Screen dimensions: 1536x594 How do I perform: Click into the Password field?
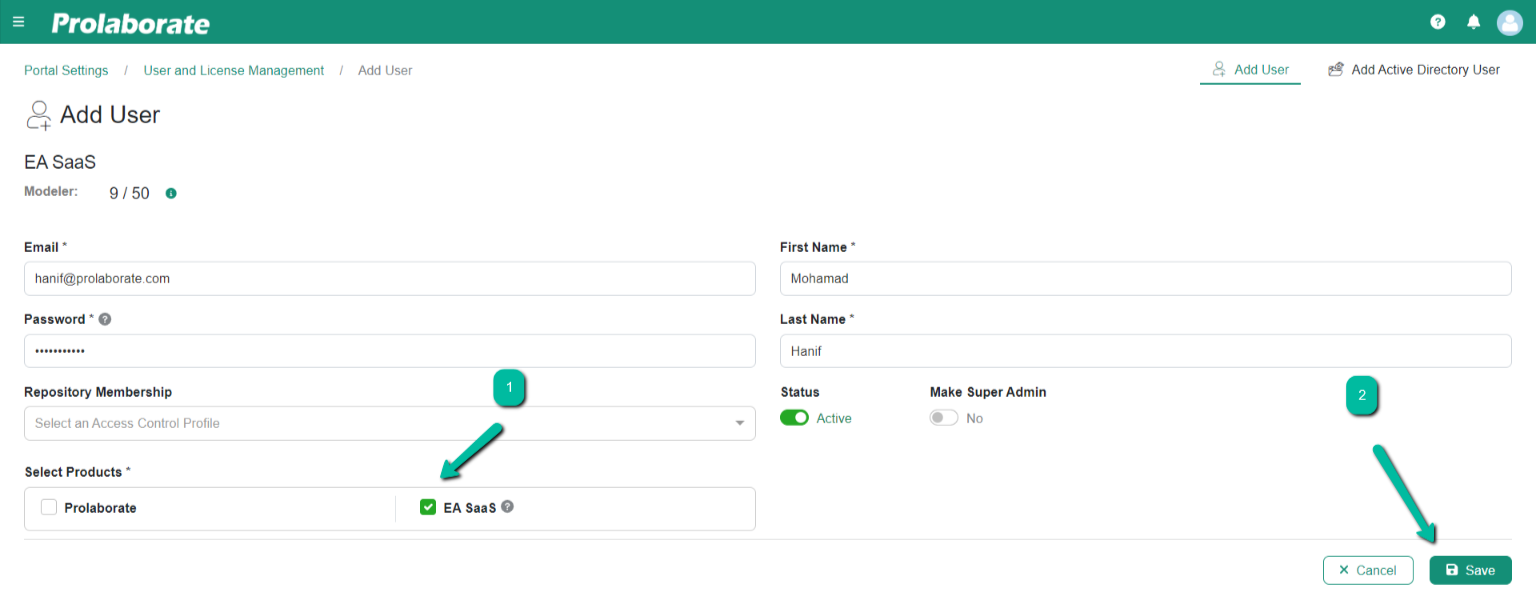[x=390, y=351]
